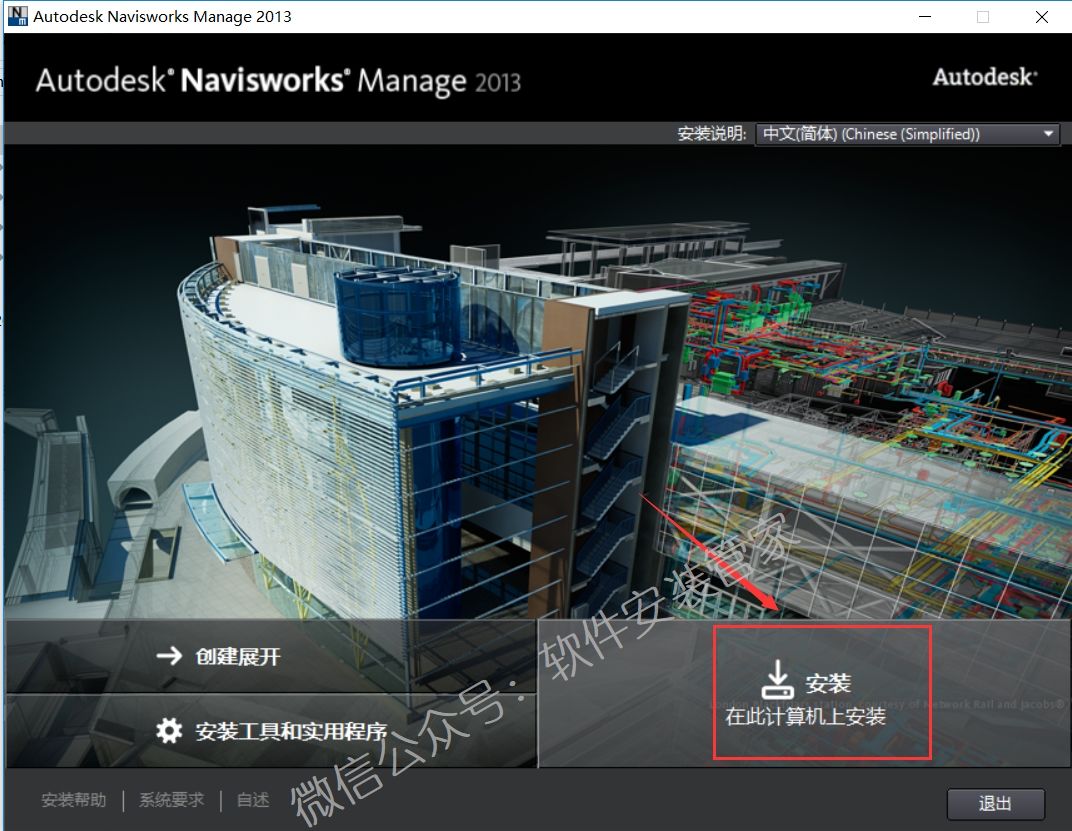Click the Navisworks app icon in title bar
Image resolution: width=1072 pixels, height=831 pixels.
click(x=17, y=16)
